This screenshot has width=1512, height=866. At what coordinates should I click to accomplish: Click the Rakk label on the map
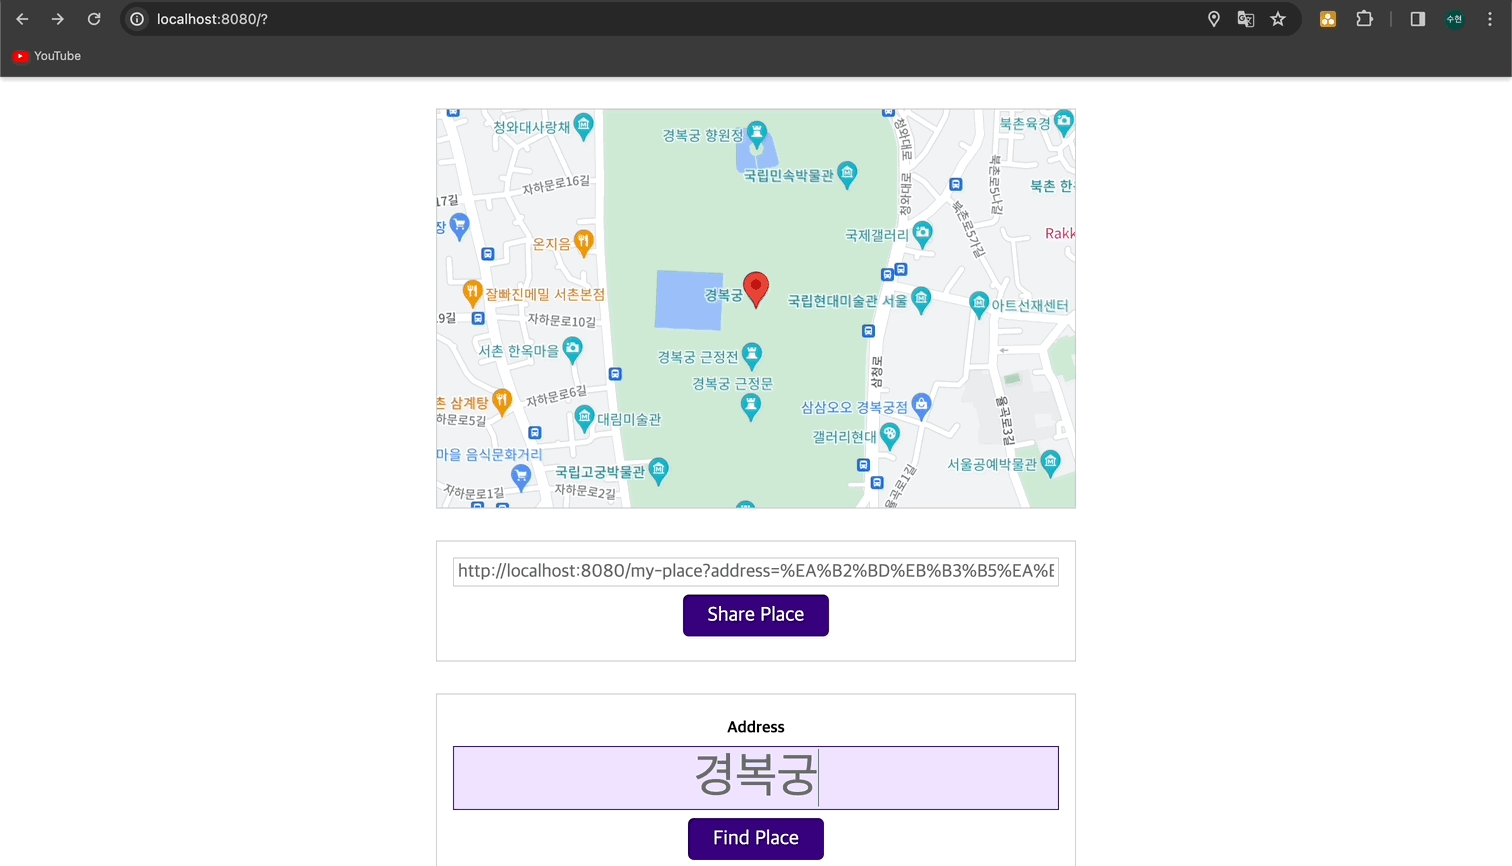click(1060, 233)
